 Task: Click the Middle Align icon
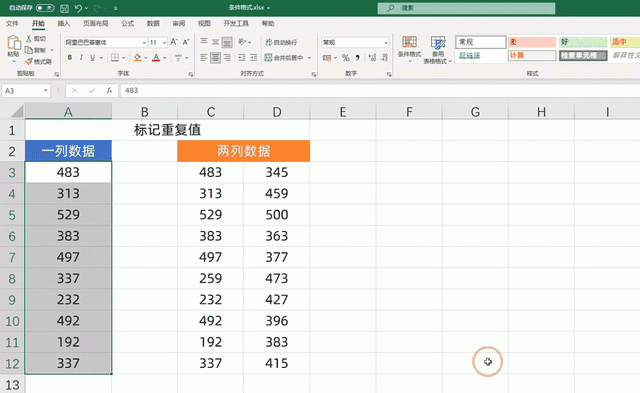coord(216,42)
